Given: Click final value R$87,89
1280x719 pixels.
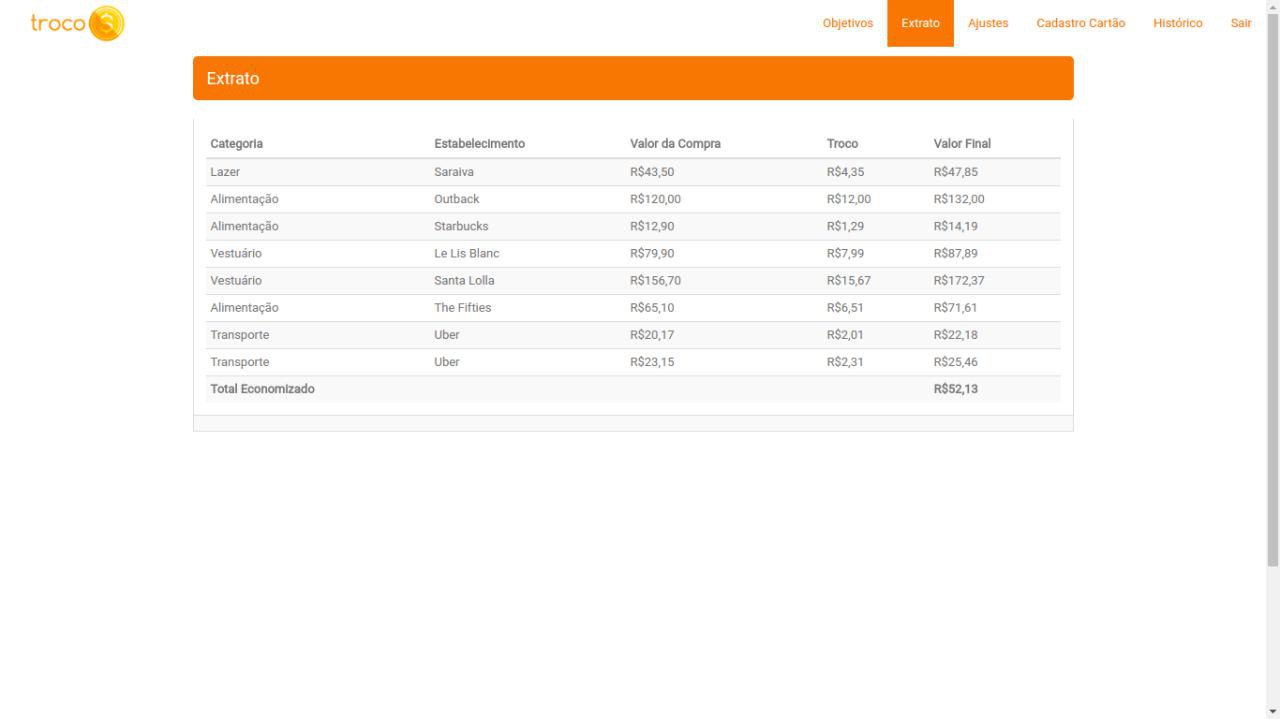Looking at the screenshot, I should [956, 253].
